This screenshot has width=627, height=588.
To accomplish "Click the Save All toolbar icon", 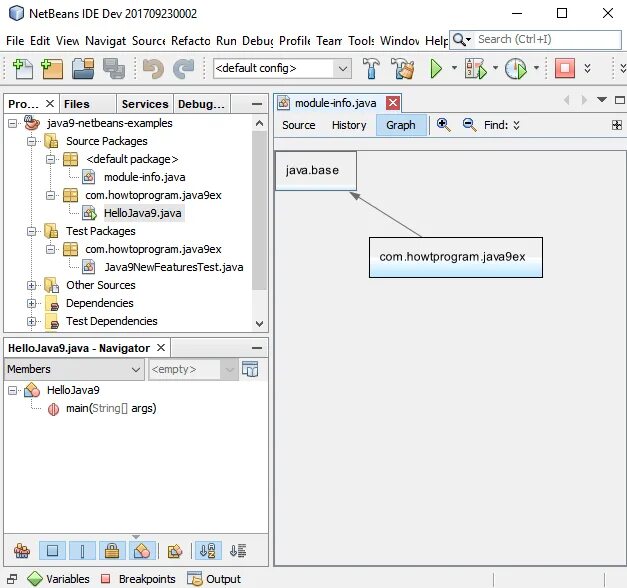I will [x=114, y=68].
